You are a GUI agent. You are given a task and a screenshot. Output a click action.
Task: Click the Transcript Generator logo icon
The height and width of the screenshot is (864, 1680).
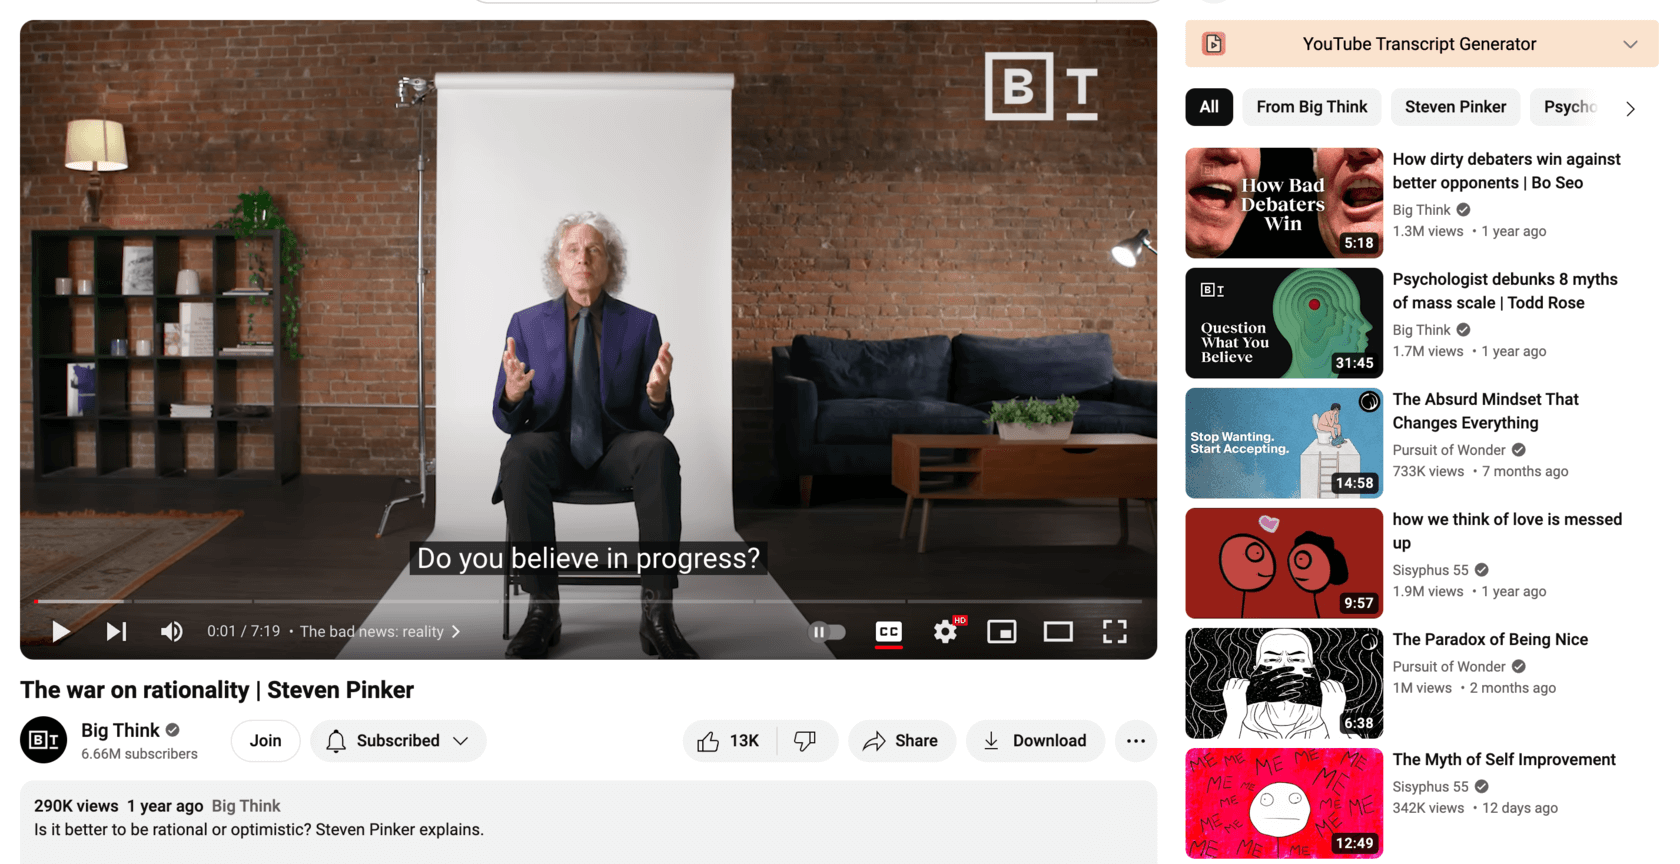click(1213, 44)
